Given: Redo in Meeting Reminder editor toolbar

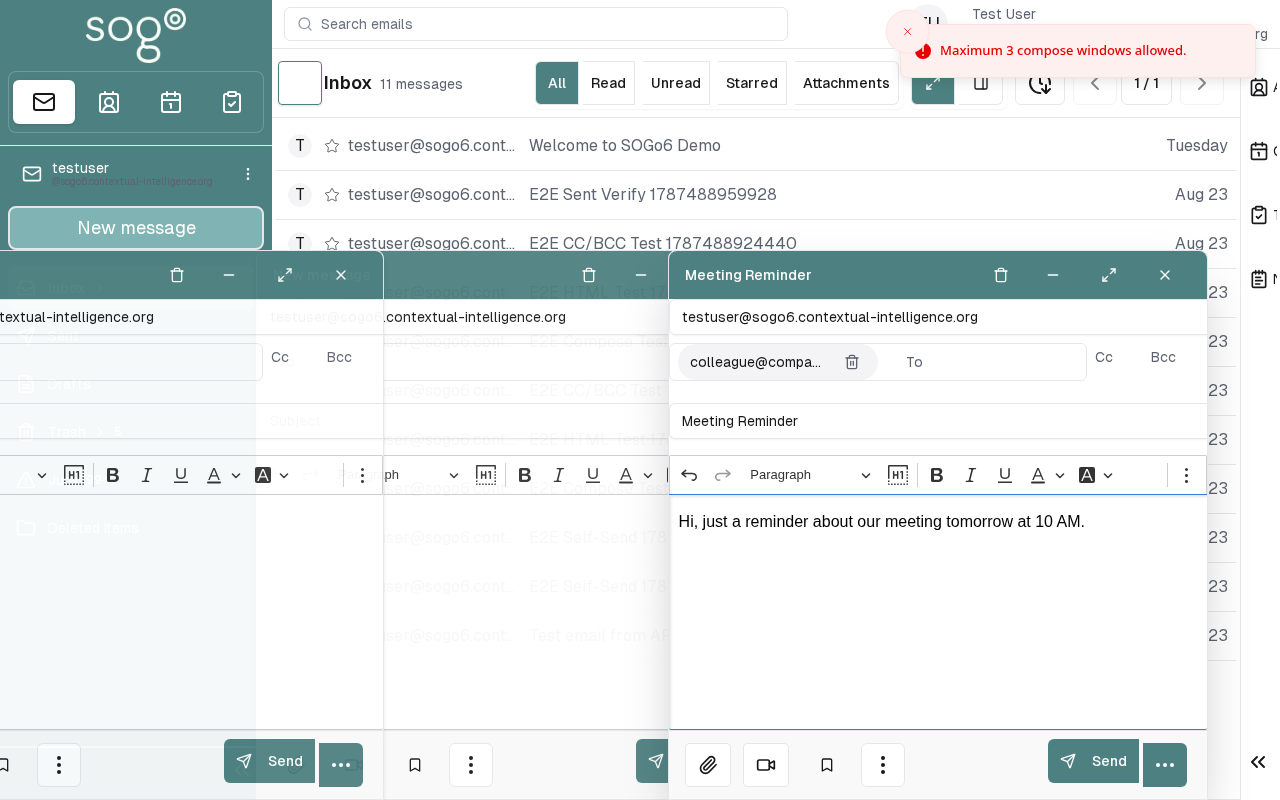Looking at the screenshot, I should click(x=723, y=475).
